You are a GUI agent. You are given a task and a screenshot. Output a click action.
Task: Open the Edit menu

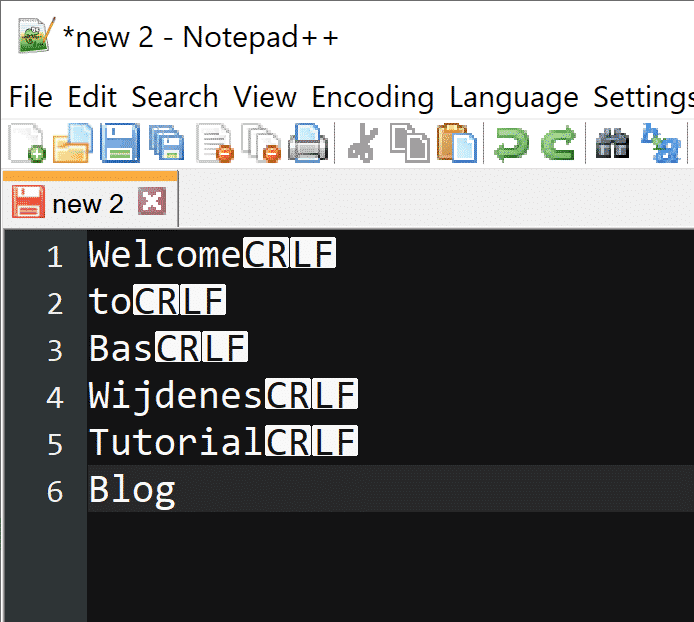pos(92,97)
